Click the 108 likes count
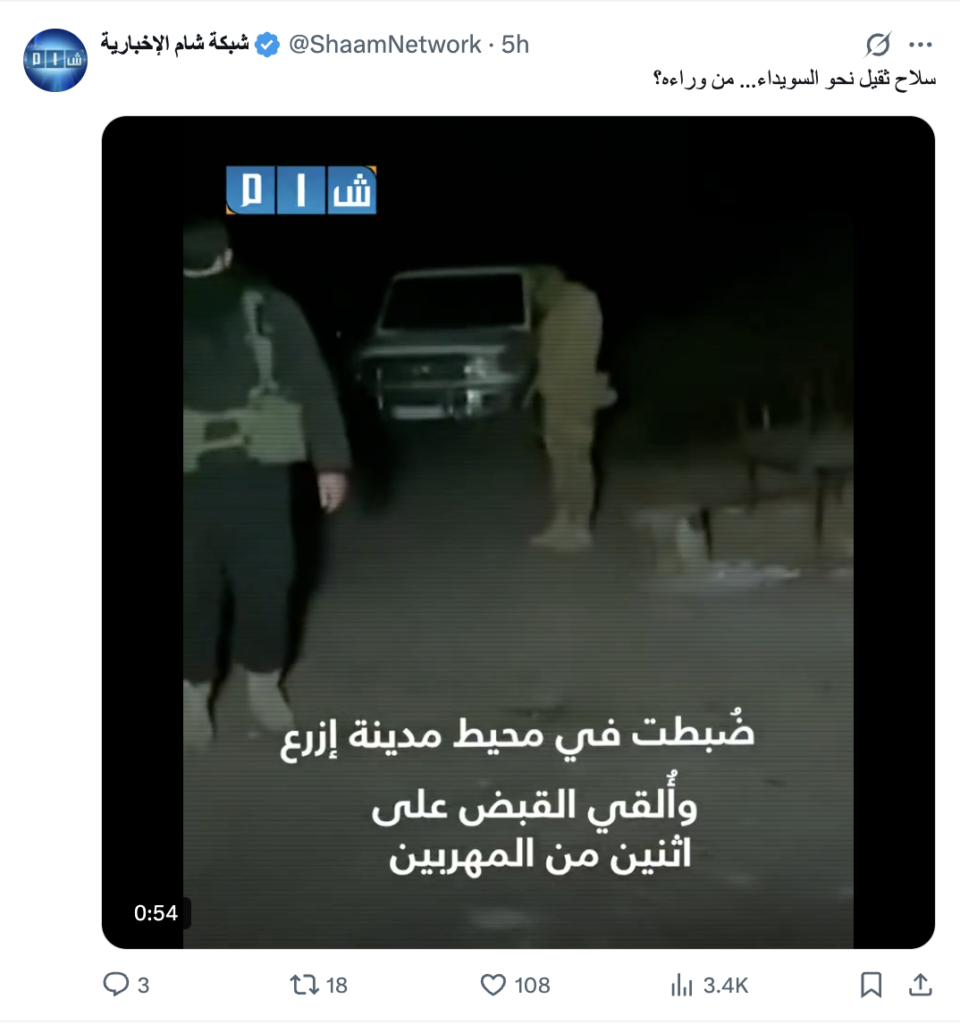Image resolution: width=960 pixels, height=1024 pixels. [532, 985]
